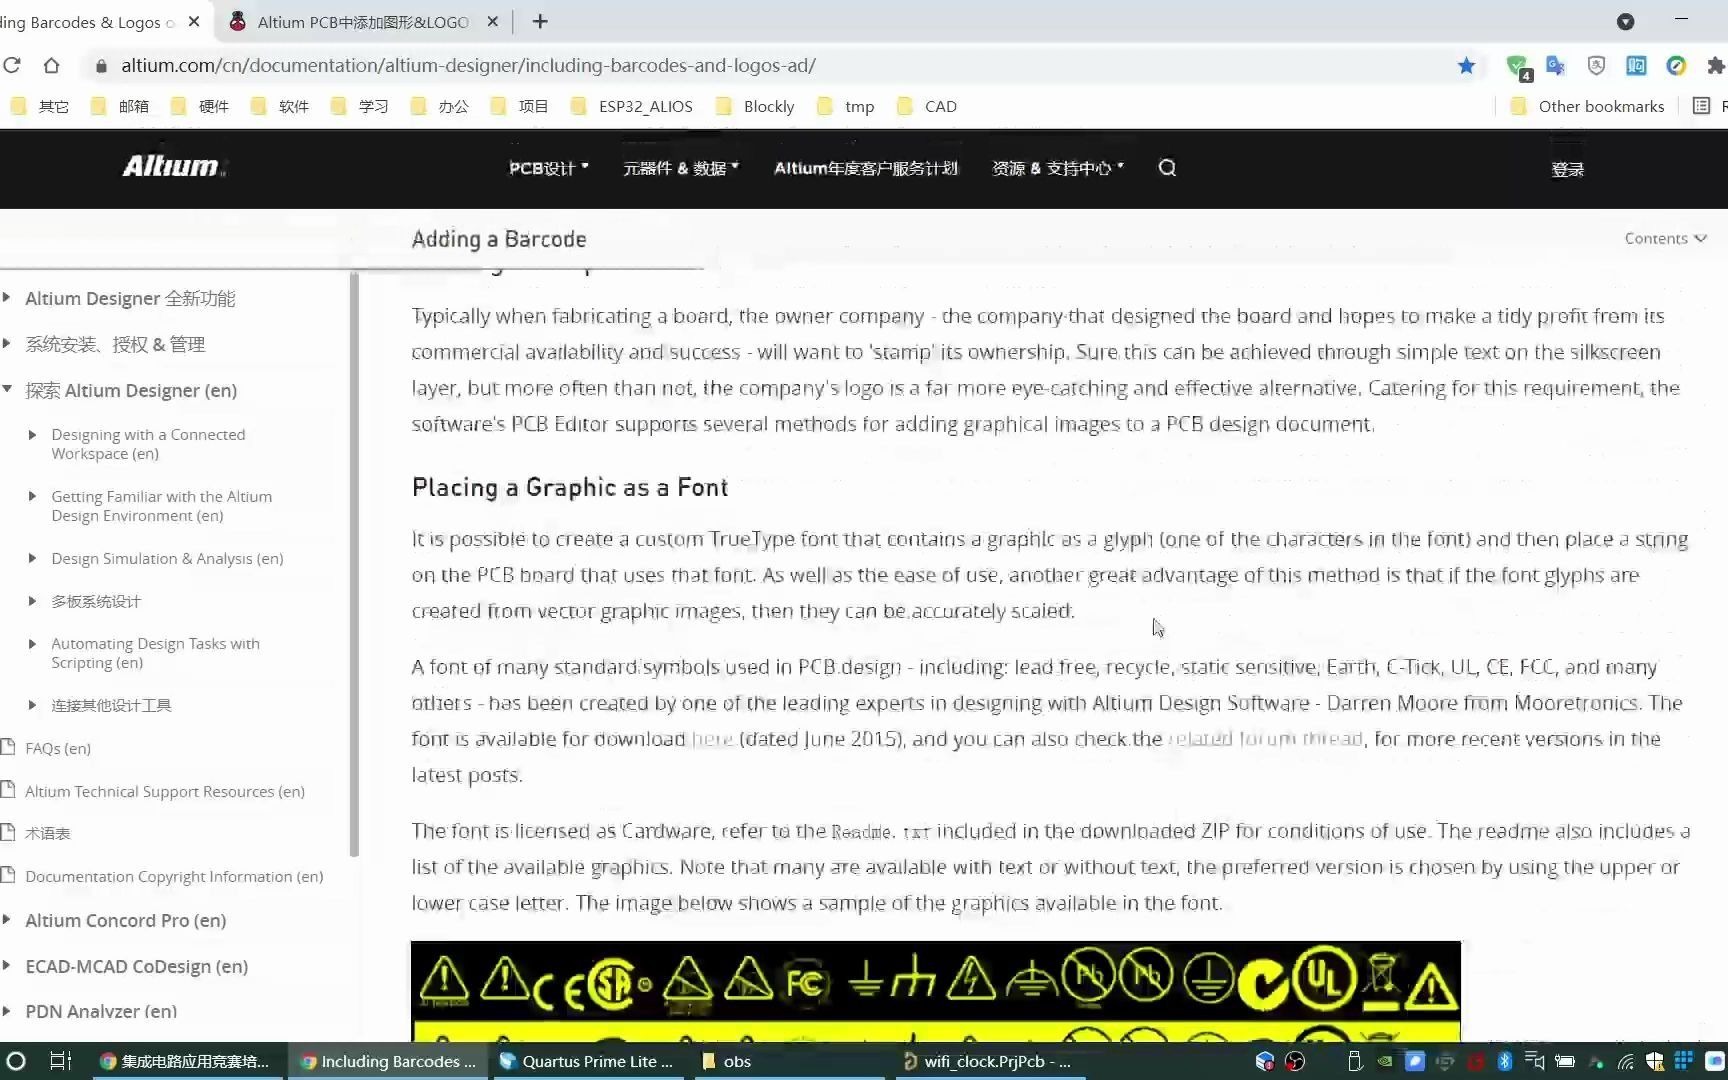Open the ESP32_ALIOS bookmark folder
This screenshot has height=1080, width=1728.
pyautogui.click(x=632, y=106)
